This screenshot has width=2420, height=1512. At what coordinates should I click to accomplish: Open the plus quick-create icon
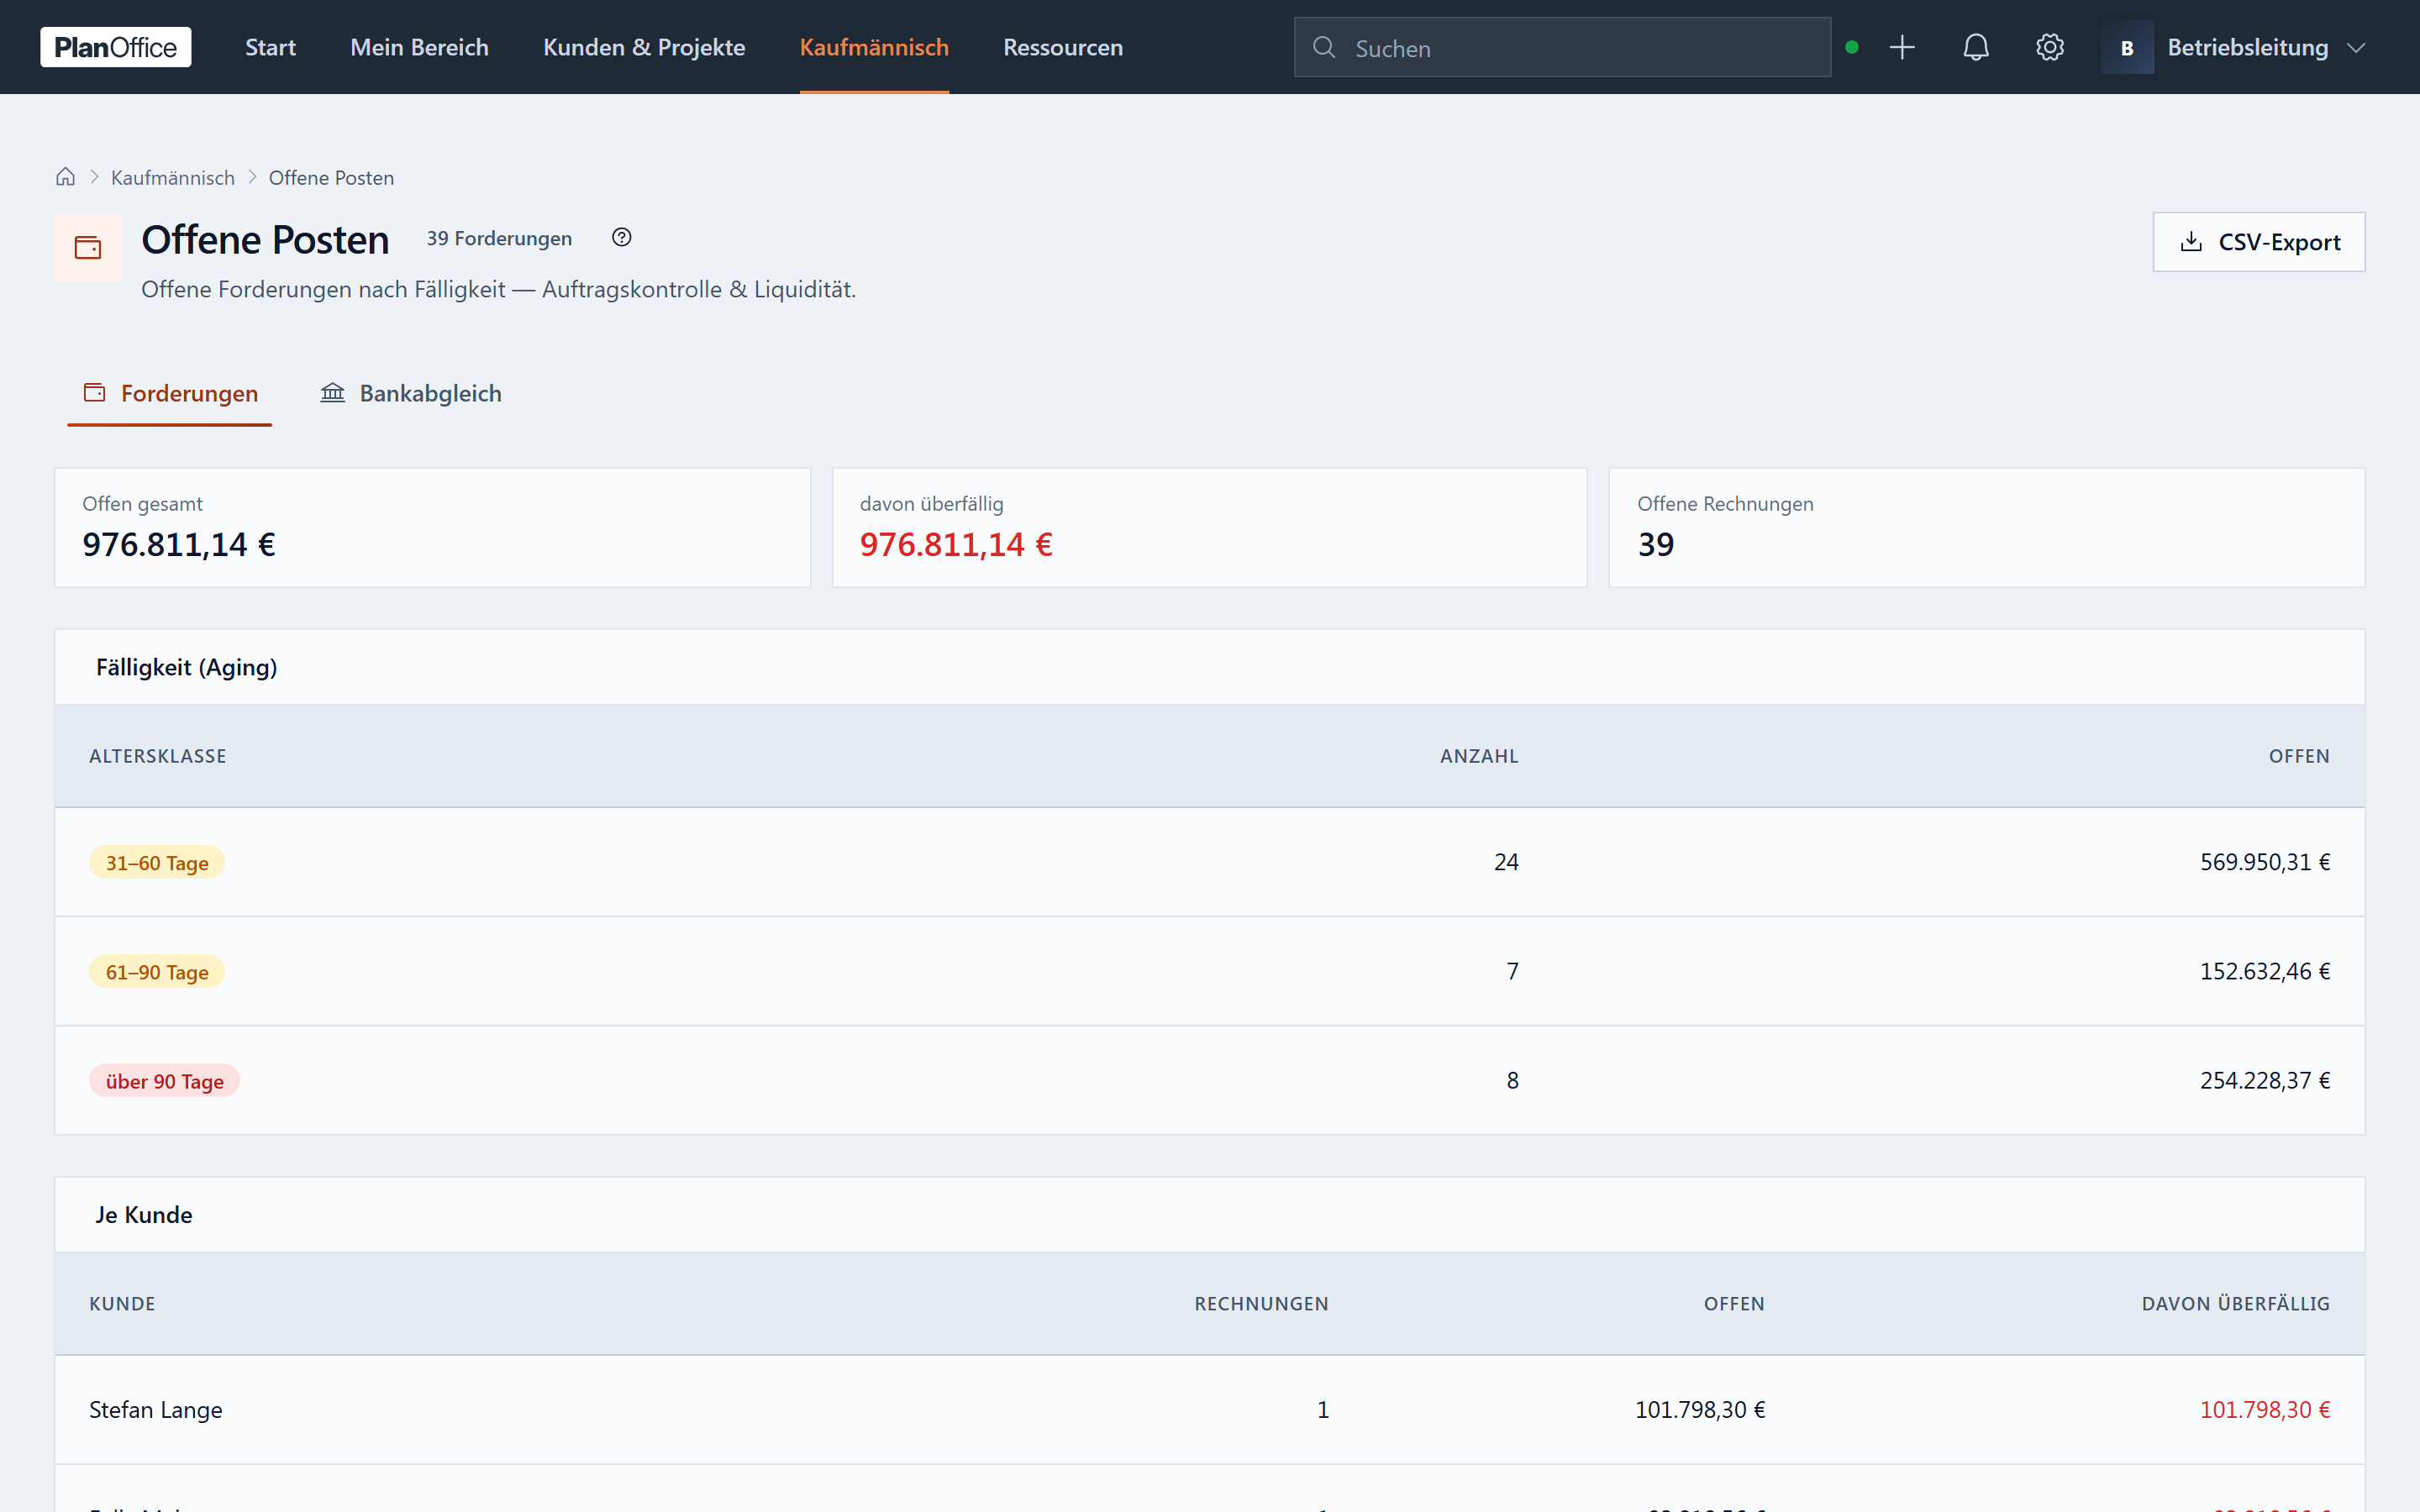pyautogui.click(x=1902, y=47)
